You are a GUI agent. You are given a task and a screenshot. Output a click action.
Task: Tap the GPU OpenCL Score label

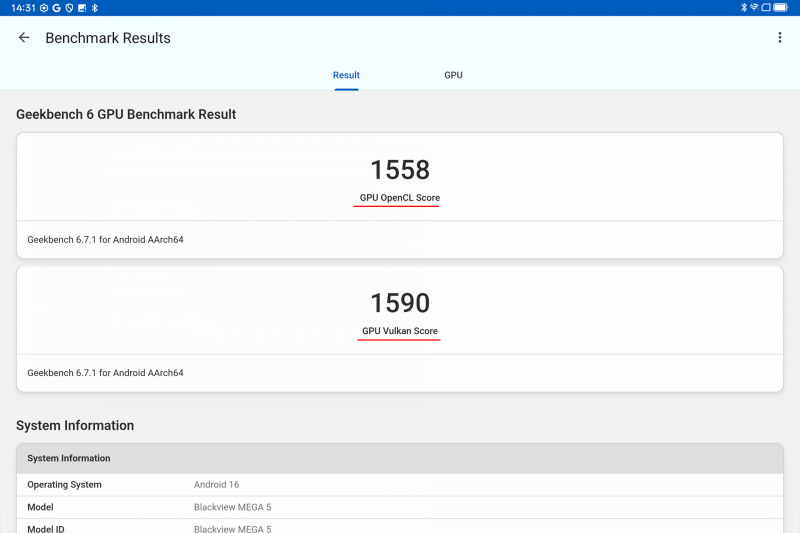[x=400, y=198]
